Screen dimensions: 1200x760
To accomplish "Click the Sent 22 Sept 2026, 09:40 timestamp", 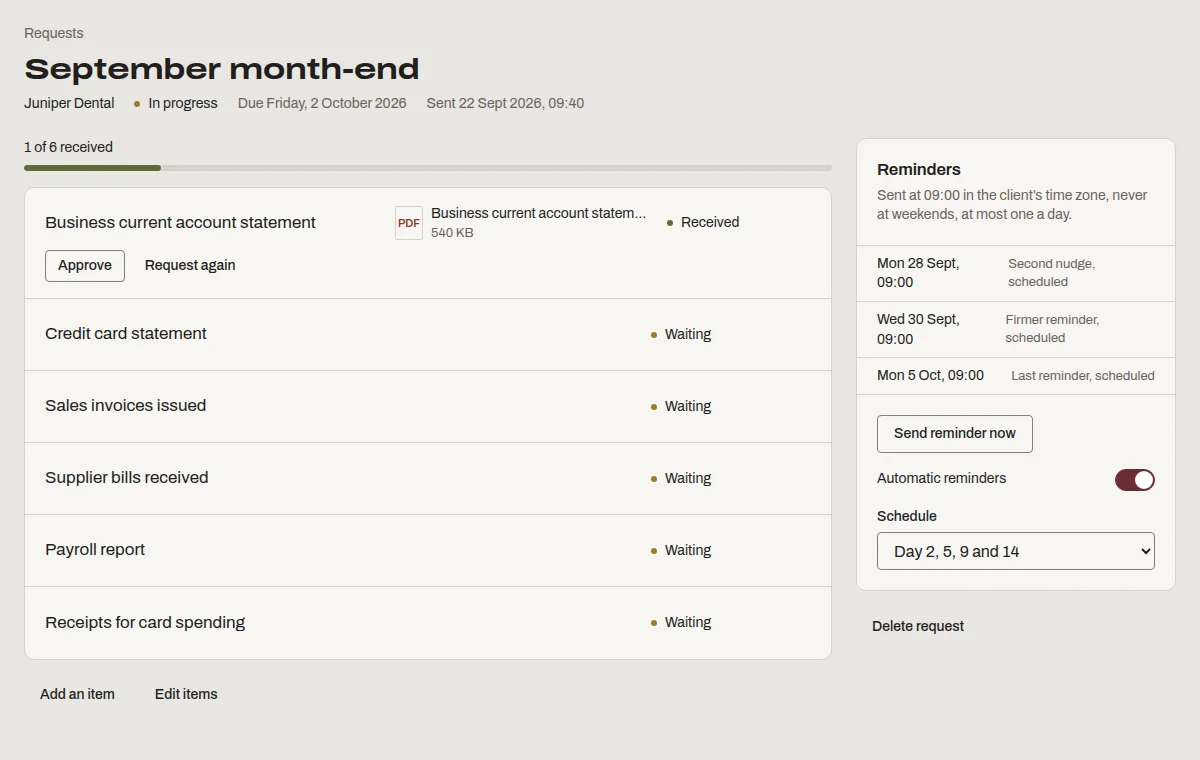I will point(505,103).
